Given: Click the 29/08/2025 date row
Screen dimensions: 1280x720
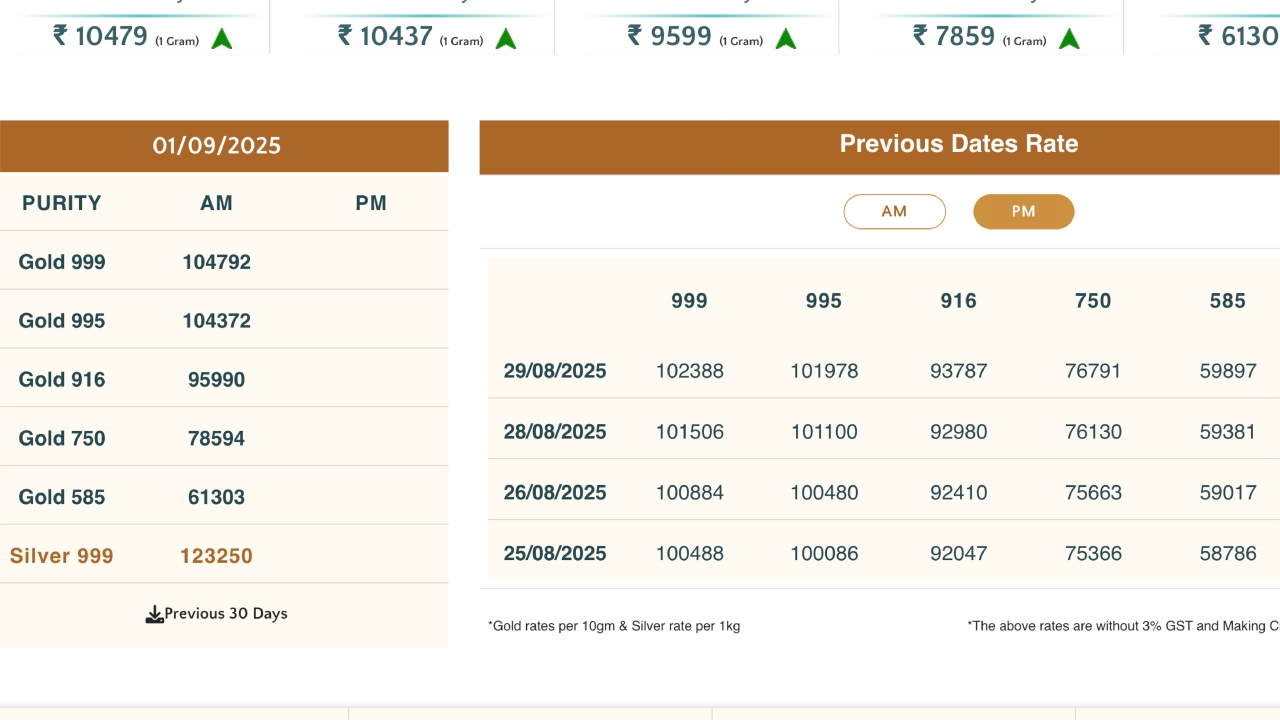Looking at the screenshot, I should coord(555,371).
